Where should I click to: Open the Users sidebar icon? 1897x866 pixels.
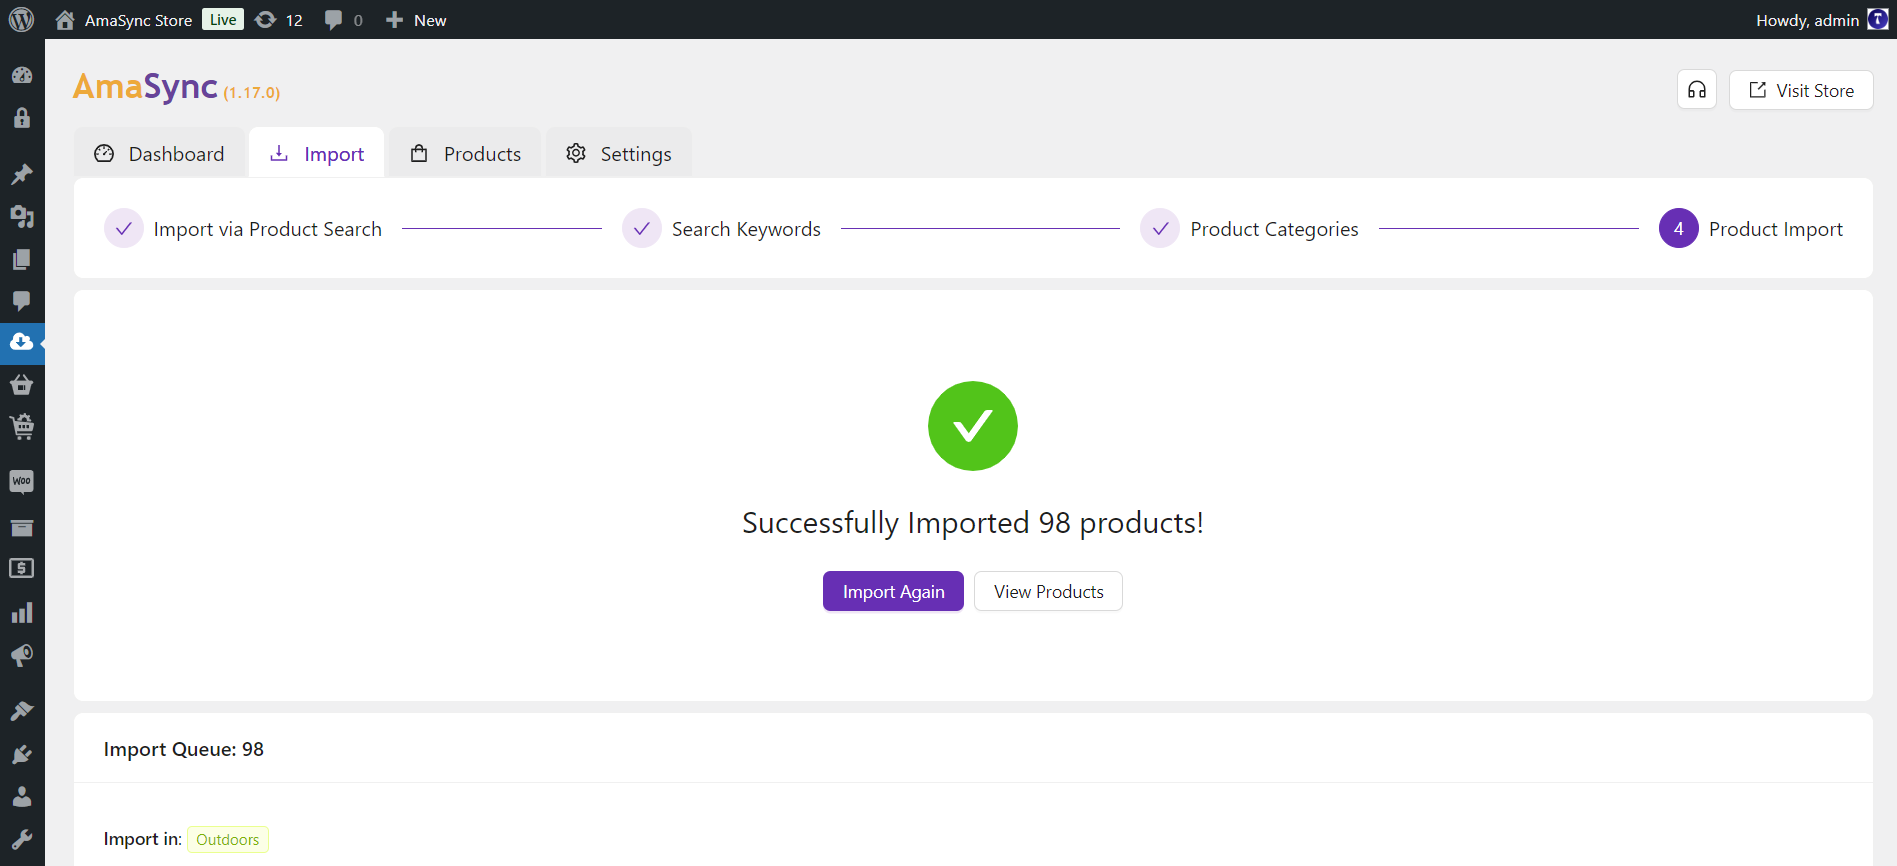[21, 797]
